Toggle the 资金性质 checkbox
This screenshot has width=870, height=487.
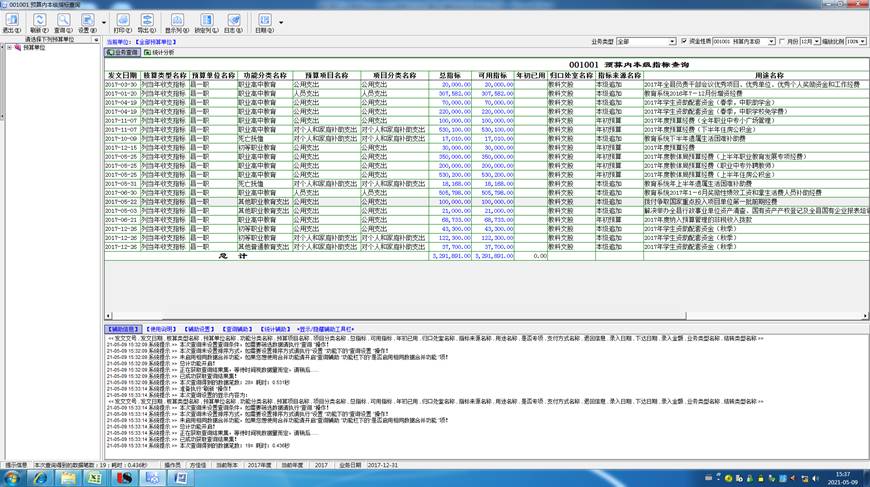[684, 41]
